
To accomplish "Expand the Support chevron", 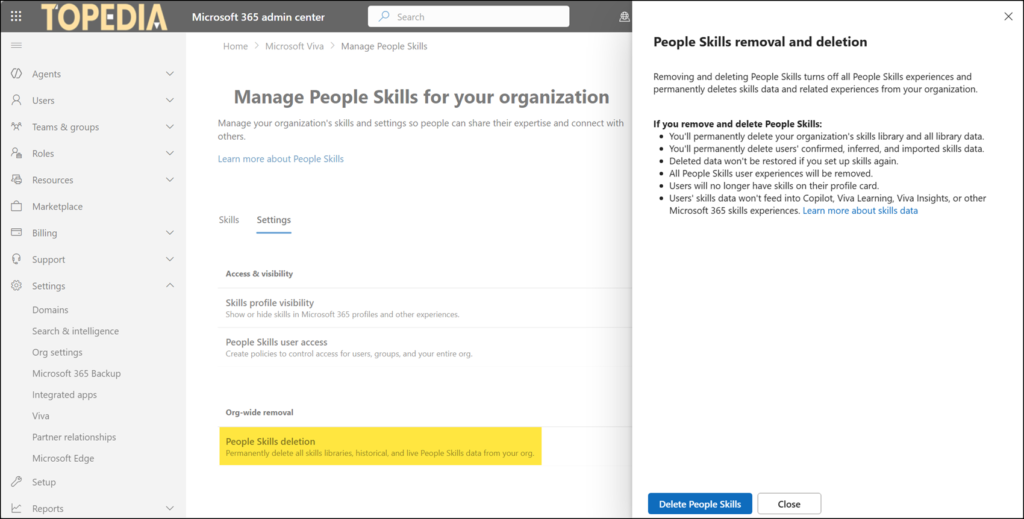I will pyautogui.click(x=170, y=259).
